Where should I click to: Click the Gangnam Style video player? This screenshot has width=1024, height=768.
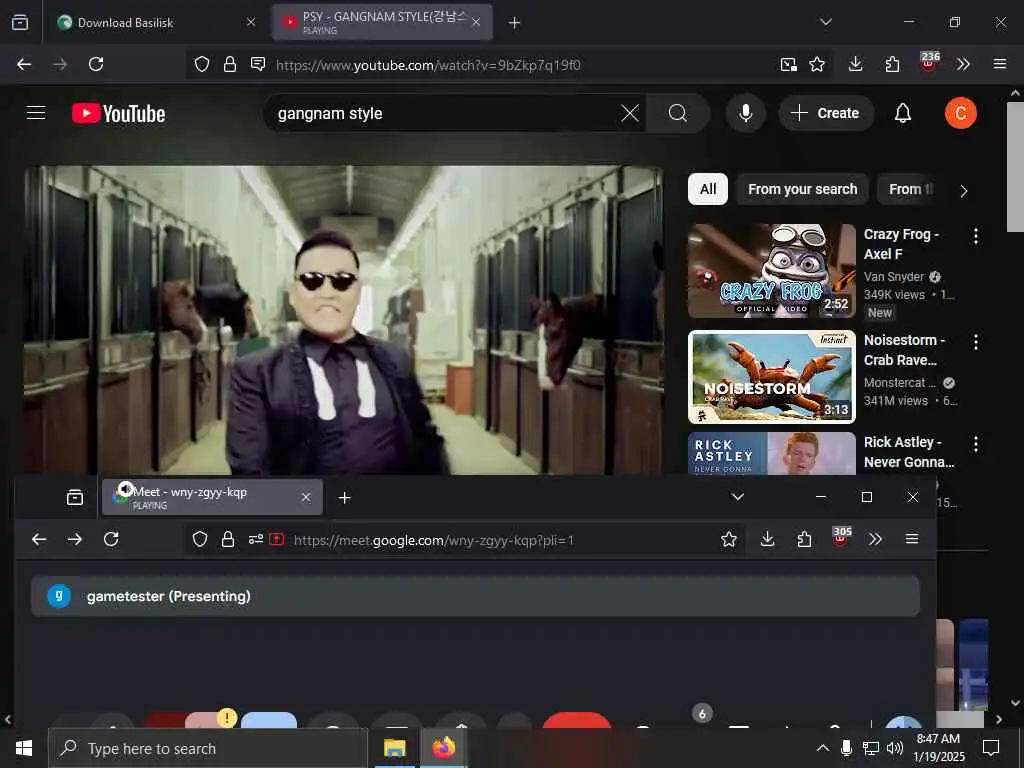[x=344, y=320]
